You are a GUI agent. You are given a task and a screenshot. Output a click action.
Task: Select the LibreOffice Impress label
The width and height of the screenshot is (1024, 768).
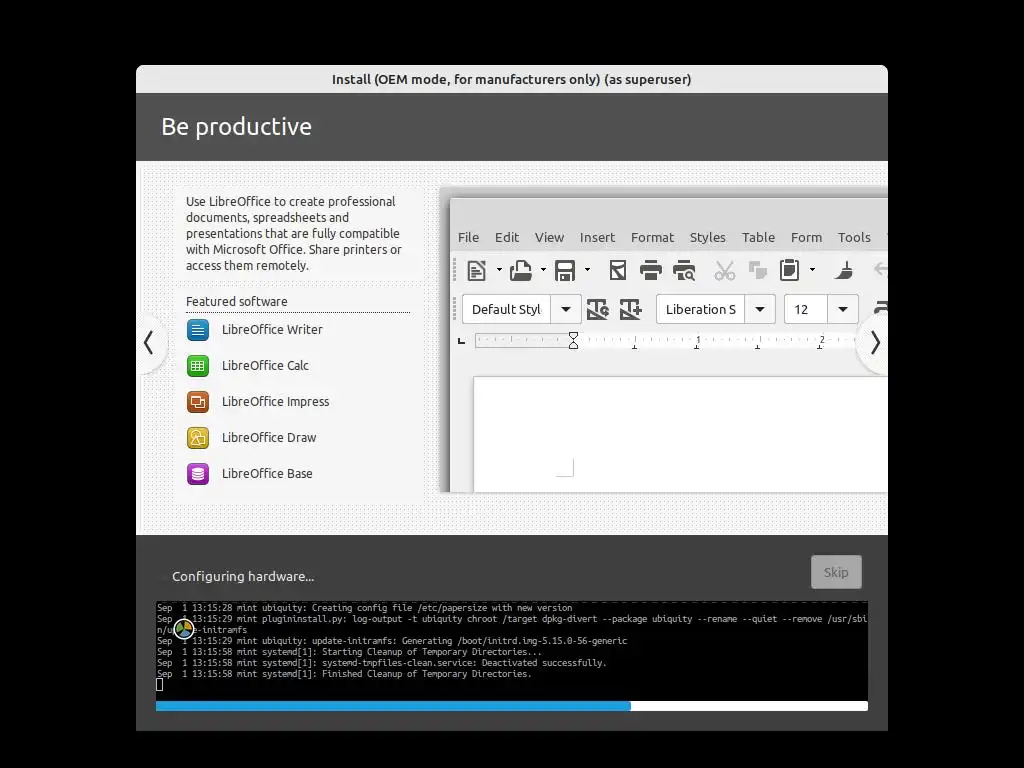pyautogui.click(x=275, y=402)
